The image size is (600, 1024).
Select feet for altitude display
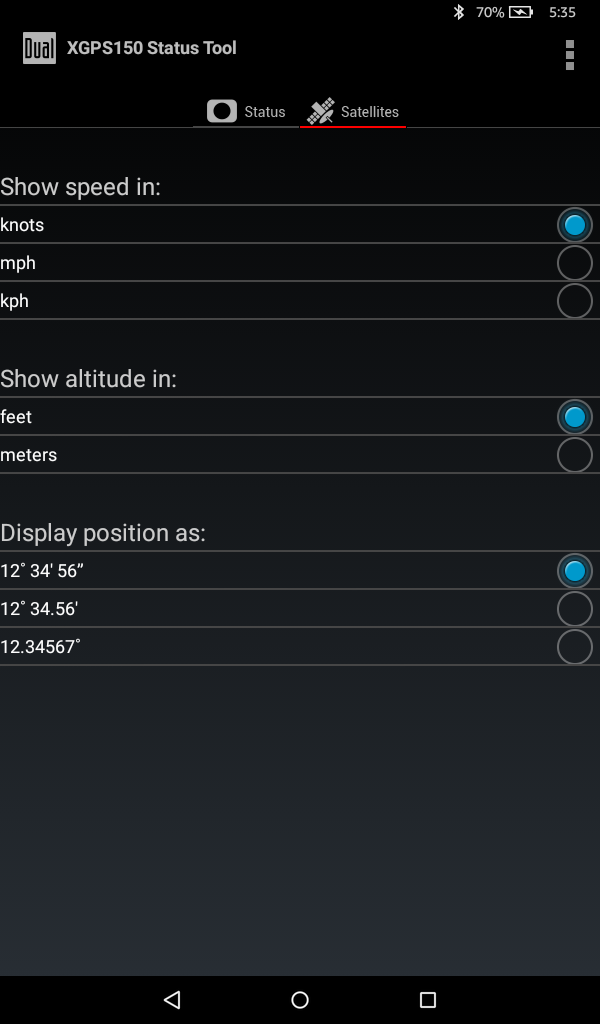[575, 416]
